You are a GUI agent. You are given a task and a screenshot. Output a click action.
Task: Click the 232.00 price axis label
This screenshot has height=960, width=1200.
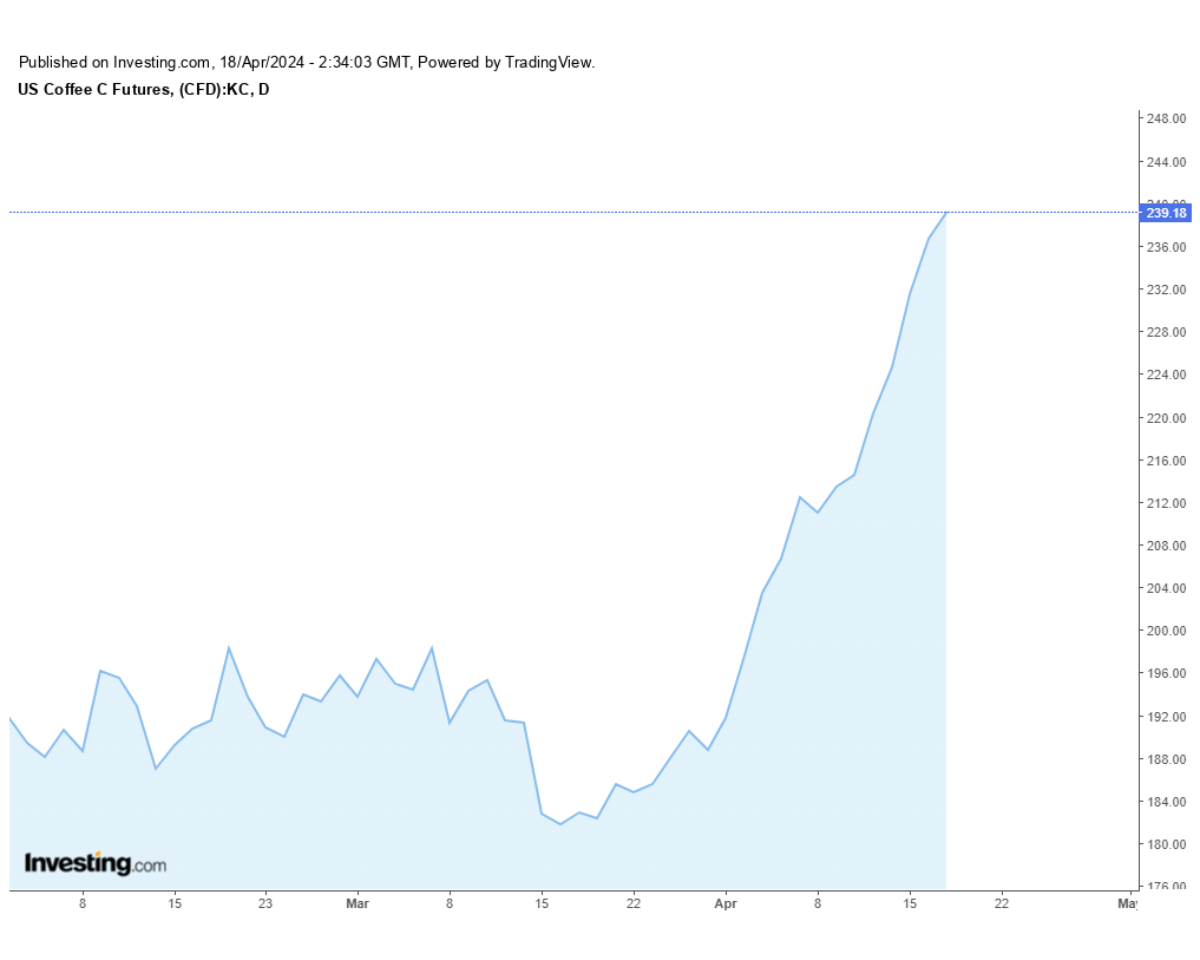1166,290
